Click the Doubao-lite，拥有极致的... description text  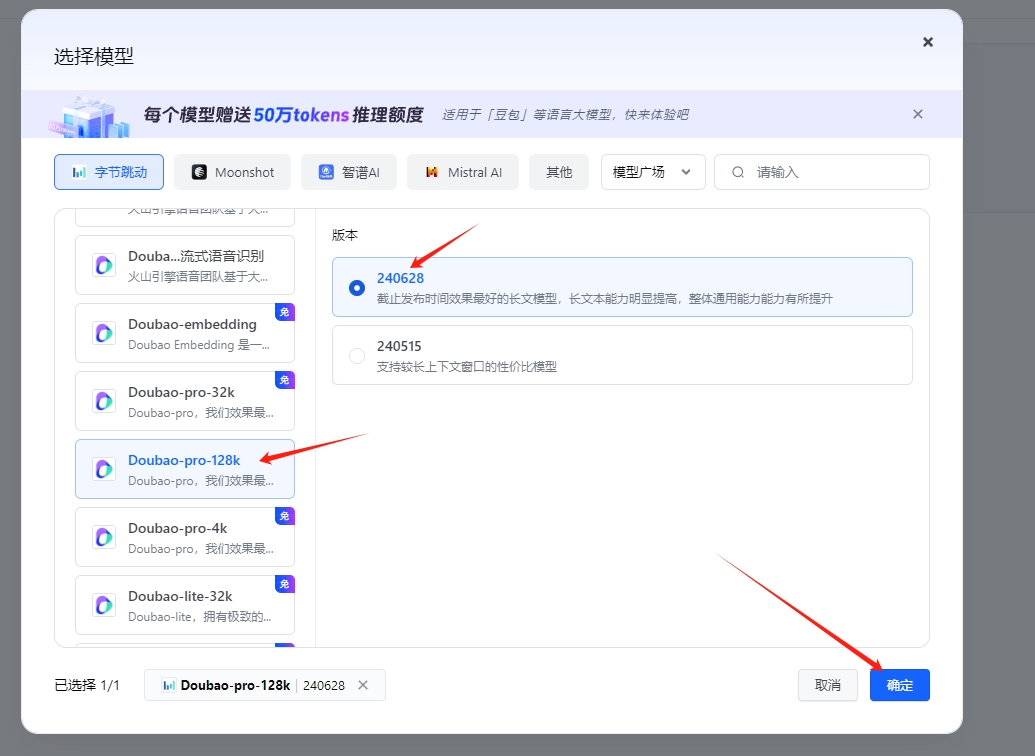click(200, 617)
